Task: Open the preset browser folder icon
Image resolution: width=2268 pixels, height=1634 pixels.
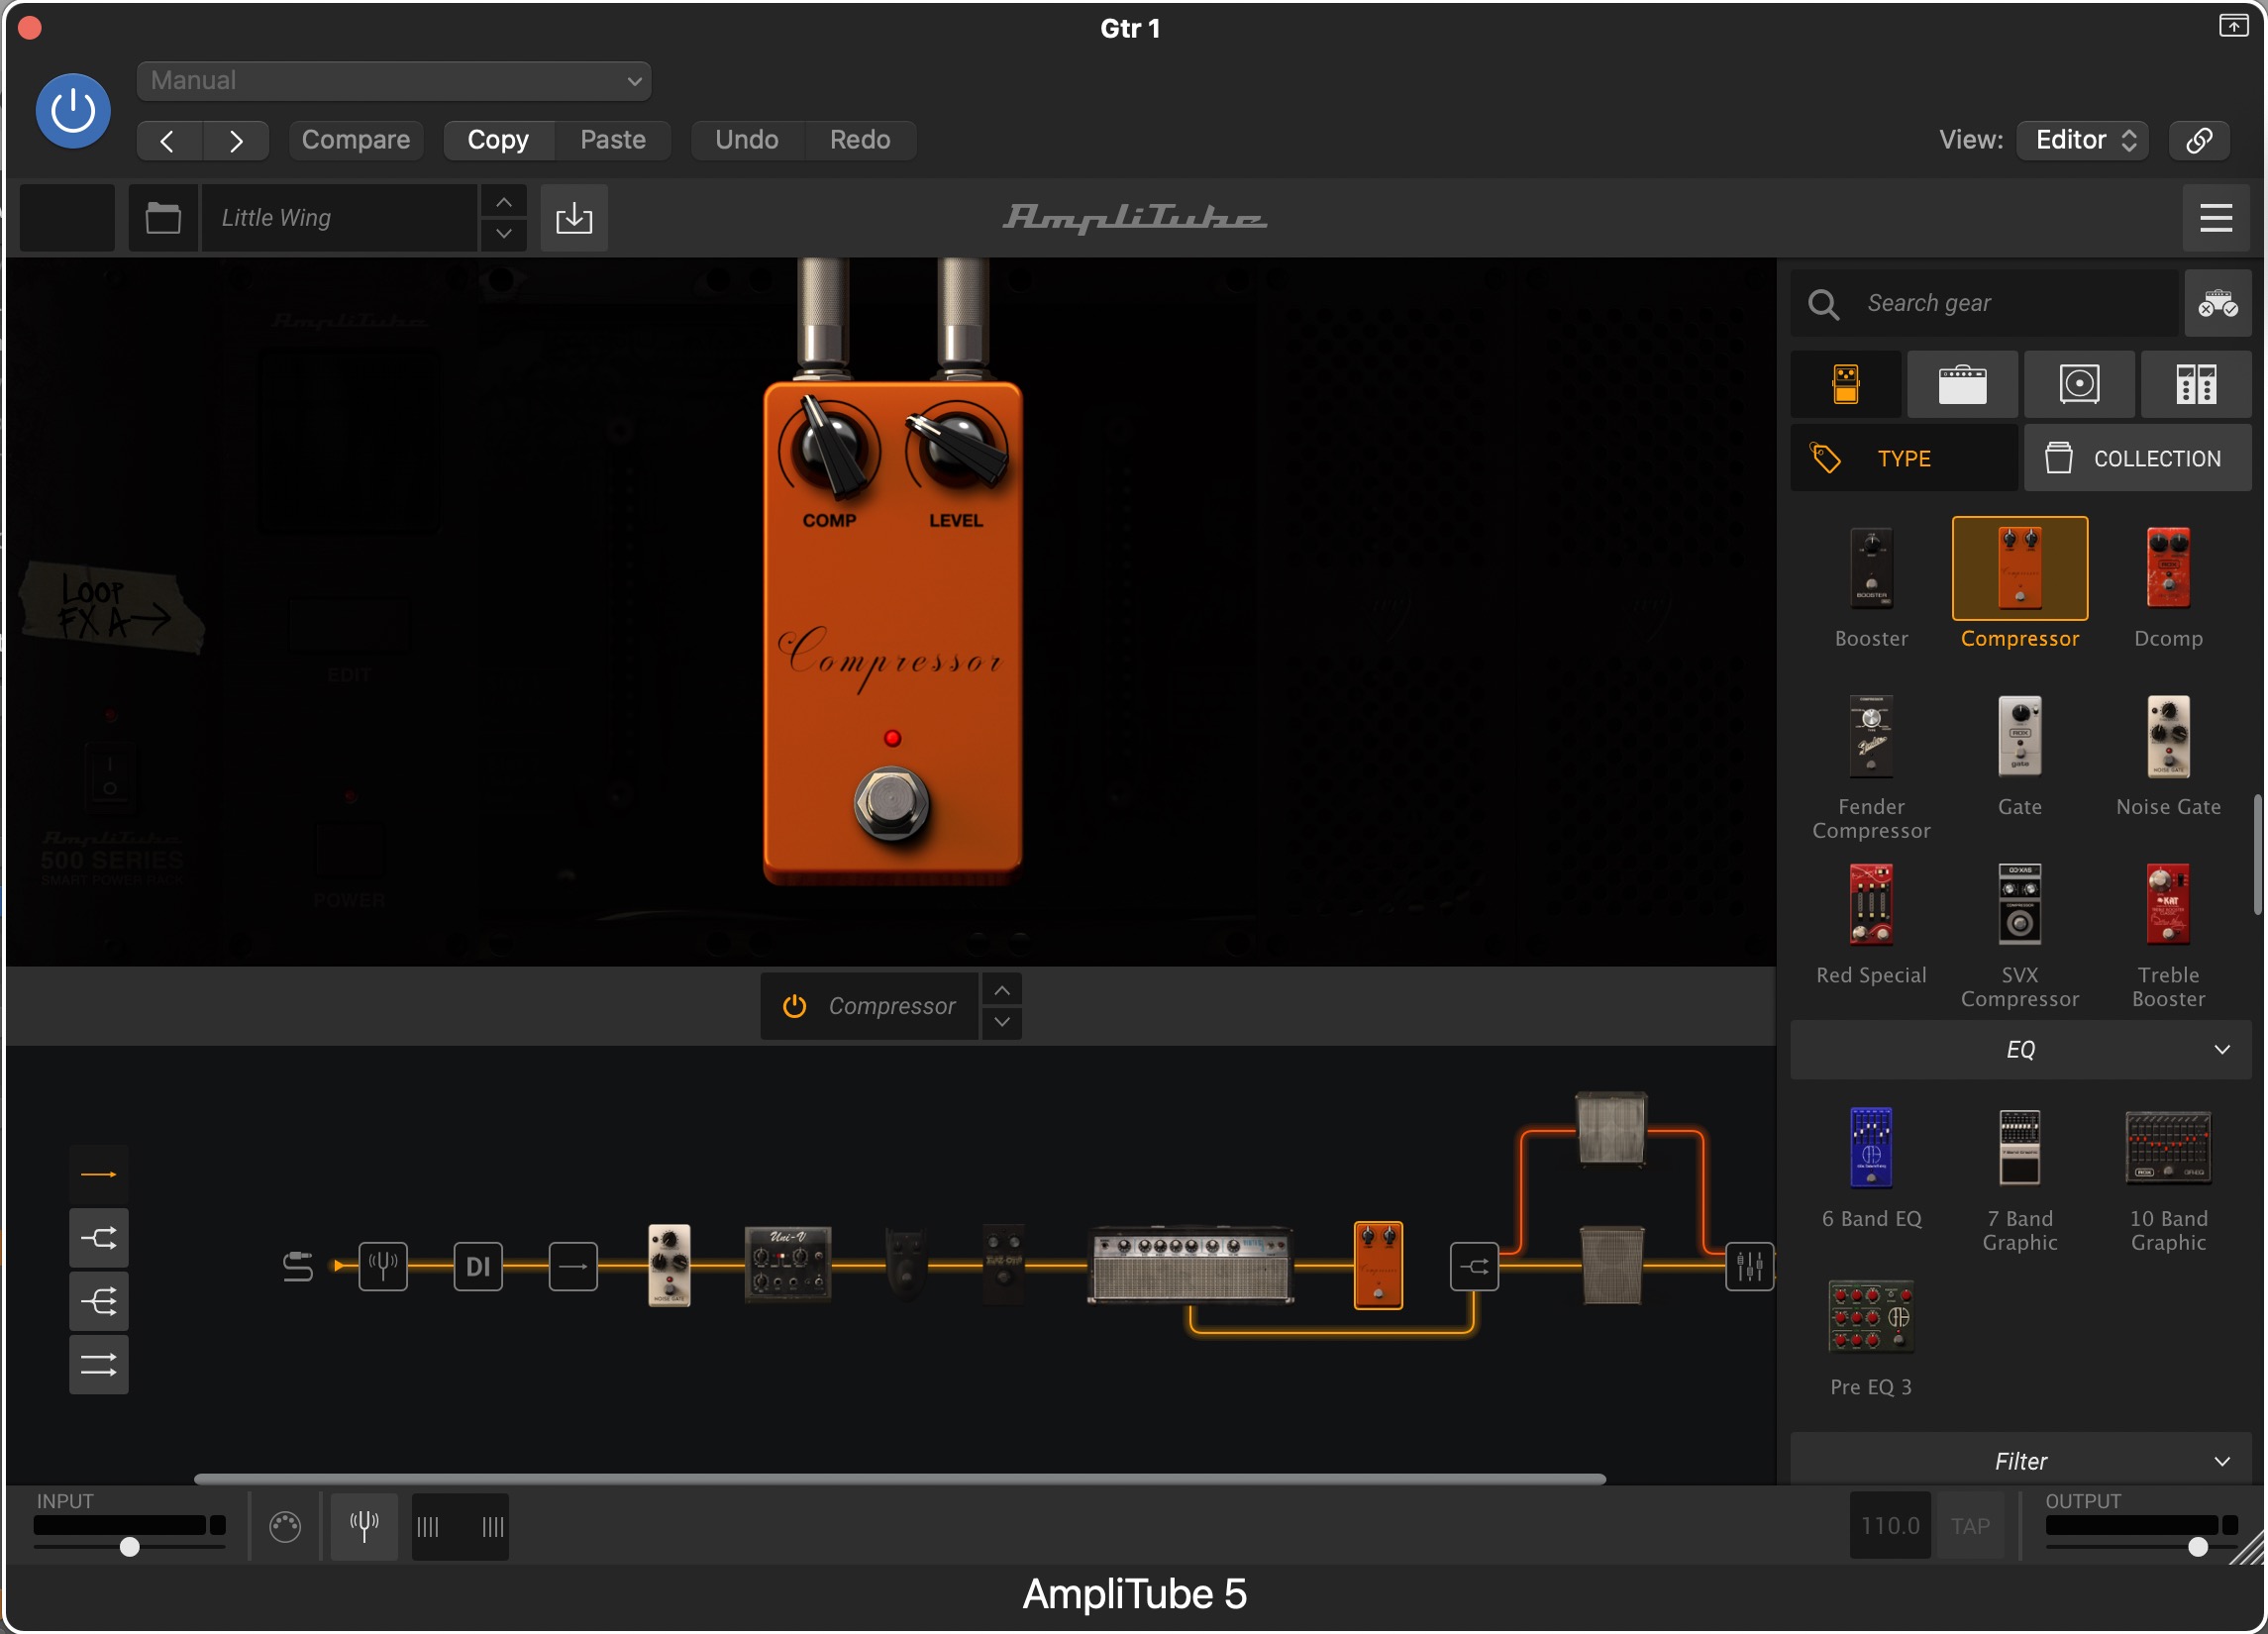Action: (x=163, y=217)
